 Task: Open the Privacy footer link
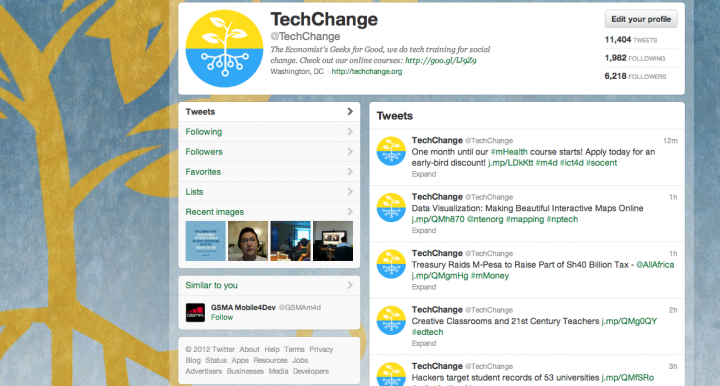pos(321,349)
